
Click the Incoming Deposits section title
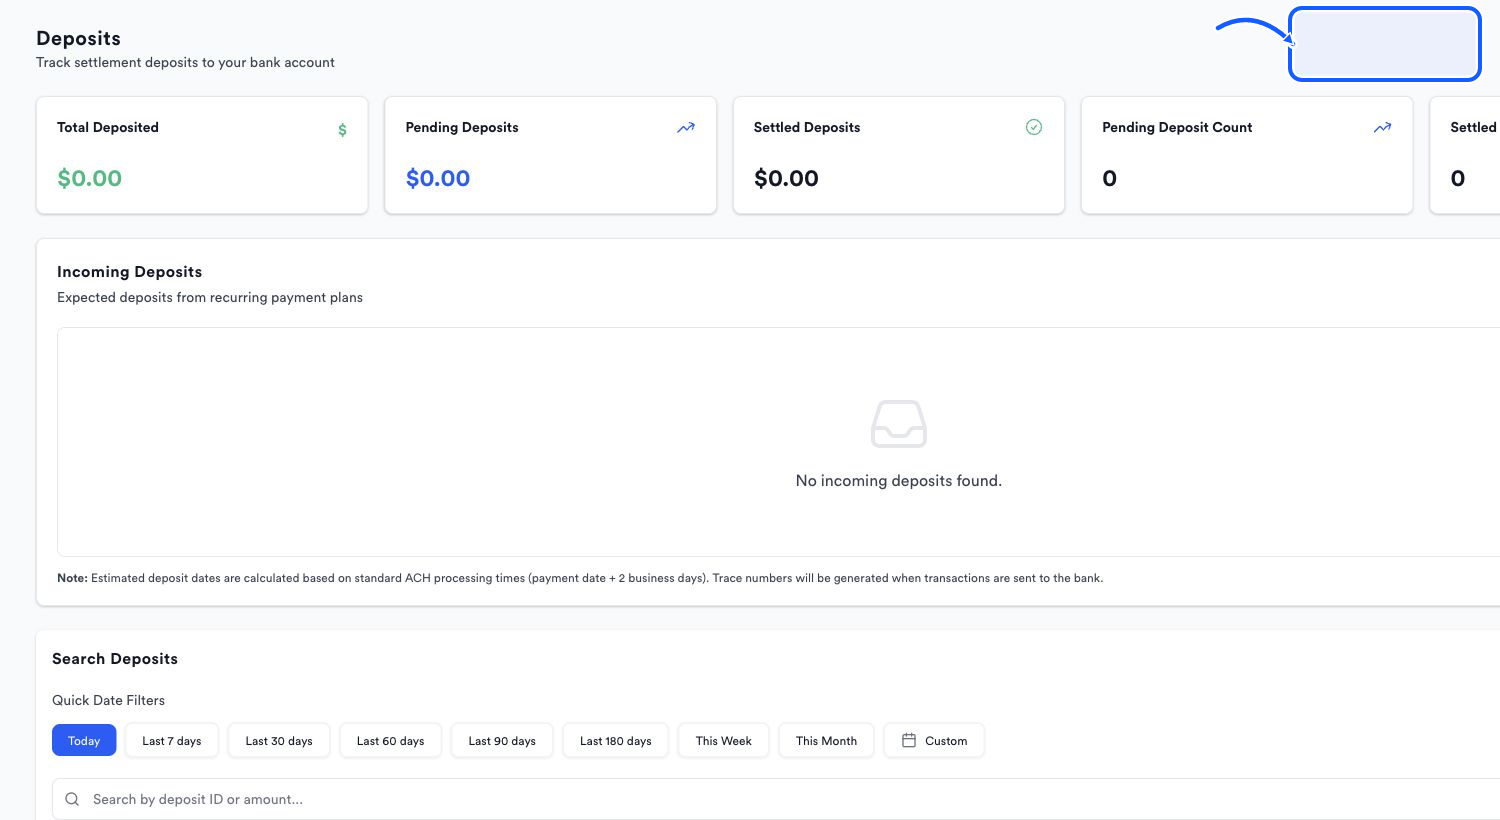129,271
